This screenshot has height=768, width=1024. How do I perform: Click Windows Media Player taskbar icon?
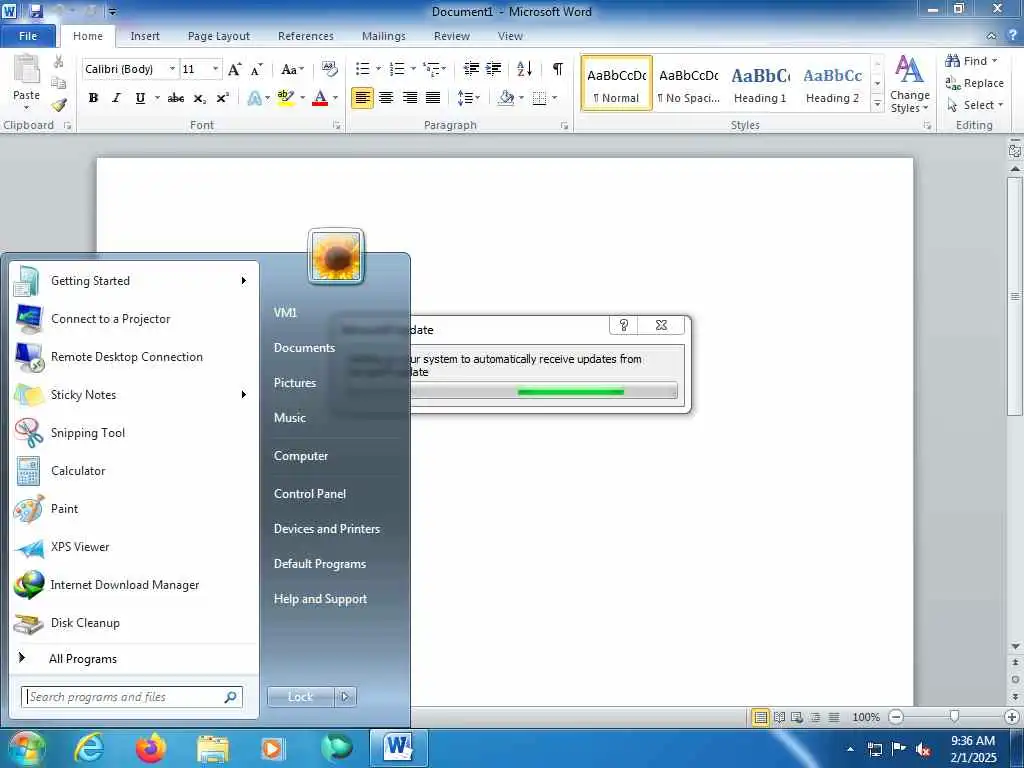[272, 748]
